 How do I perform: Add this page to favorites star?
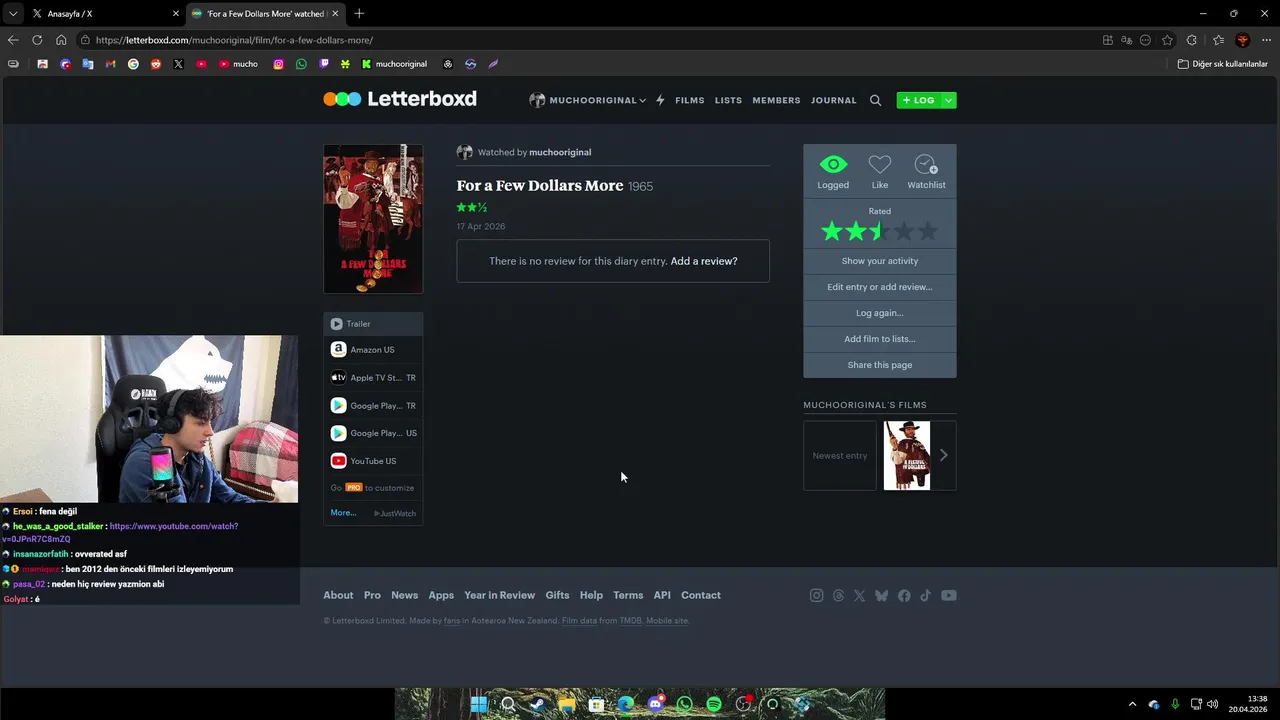[x=1167, y=40]
